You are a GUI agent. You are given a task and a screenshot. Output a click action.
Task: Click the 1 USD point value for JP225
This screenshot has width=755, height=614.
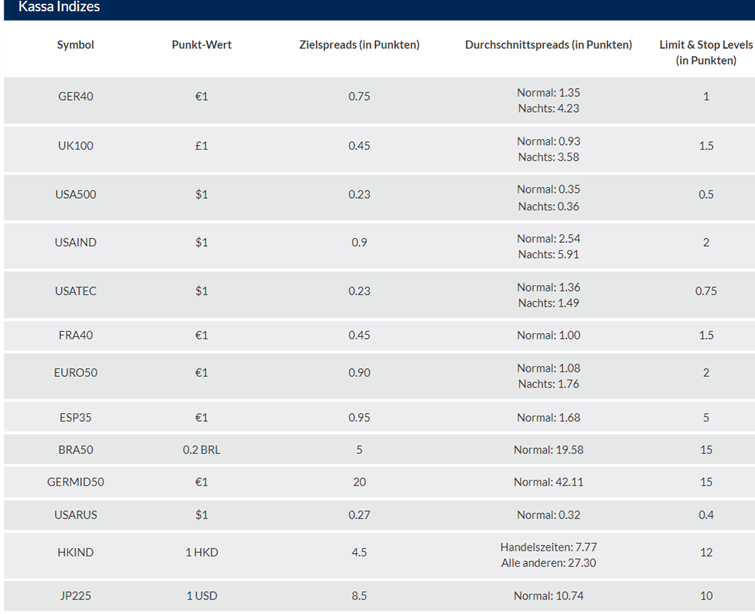coord(202,596)
